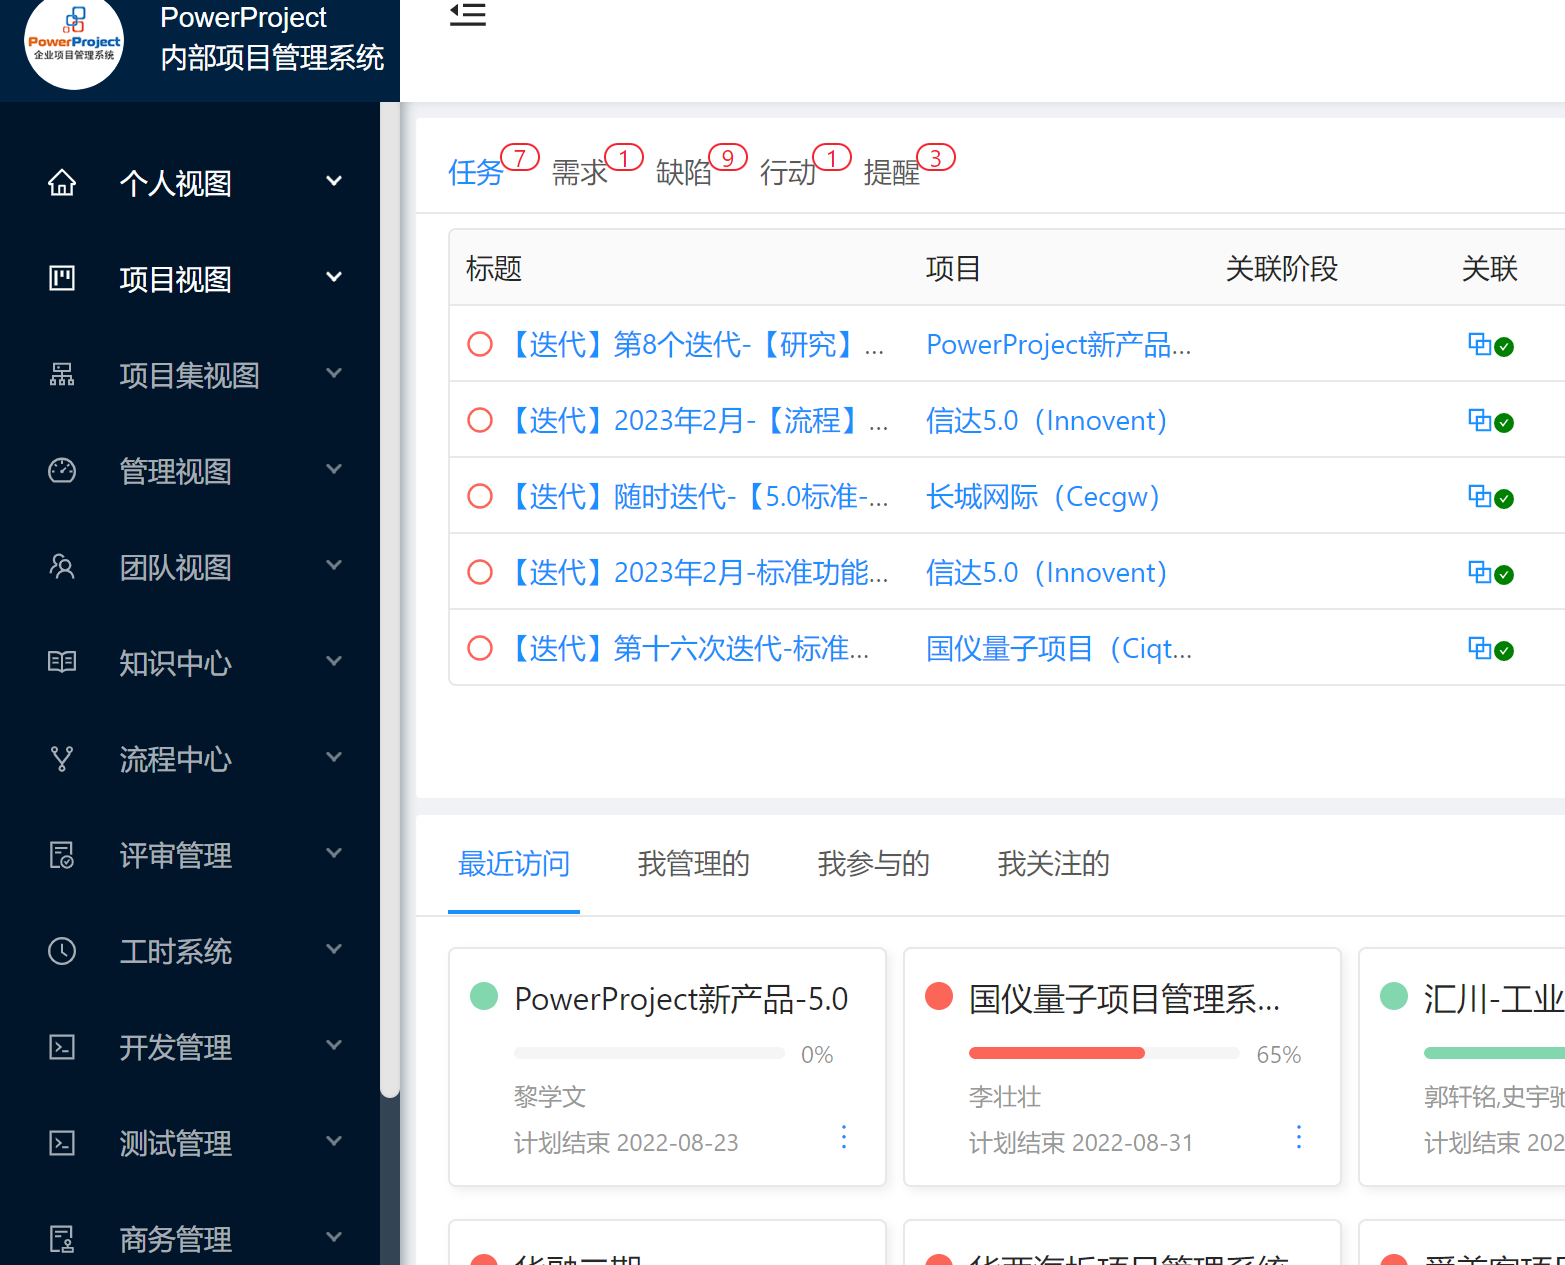Switch to the 行动 tab

tap(788, 173)
